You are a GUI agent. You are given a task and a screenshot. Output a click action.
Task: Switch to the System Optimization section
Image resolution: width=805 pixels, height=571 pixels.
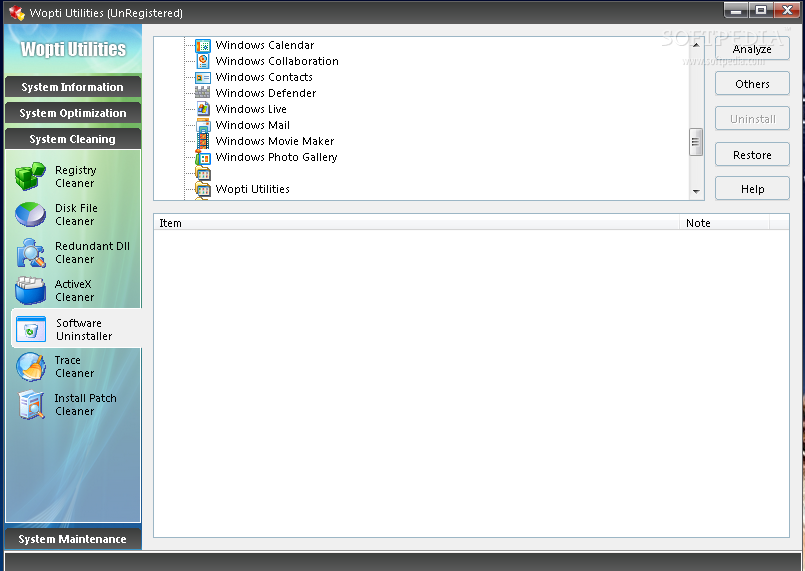72,113
